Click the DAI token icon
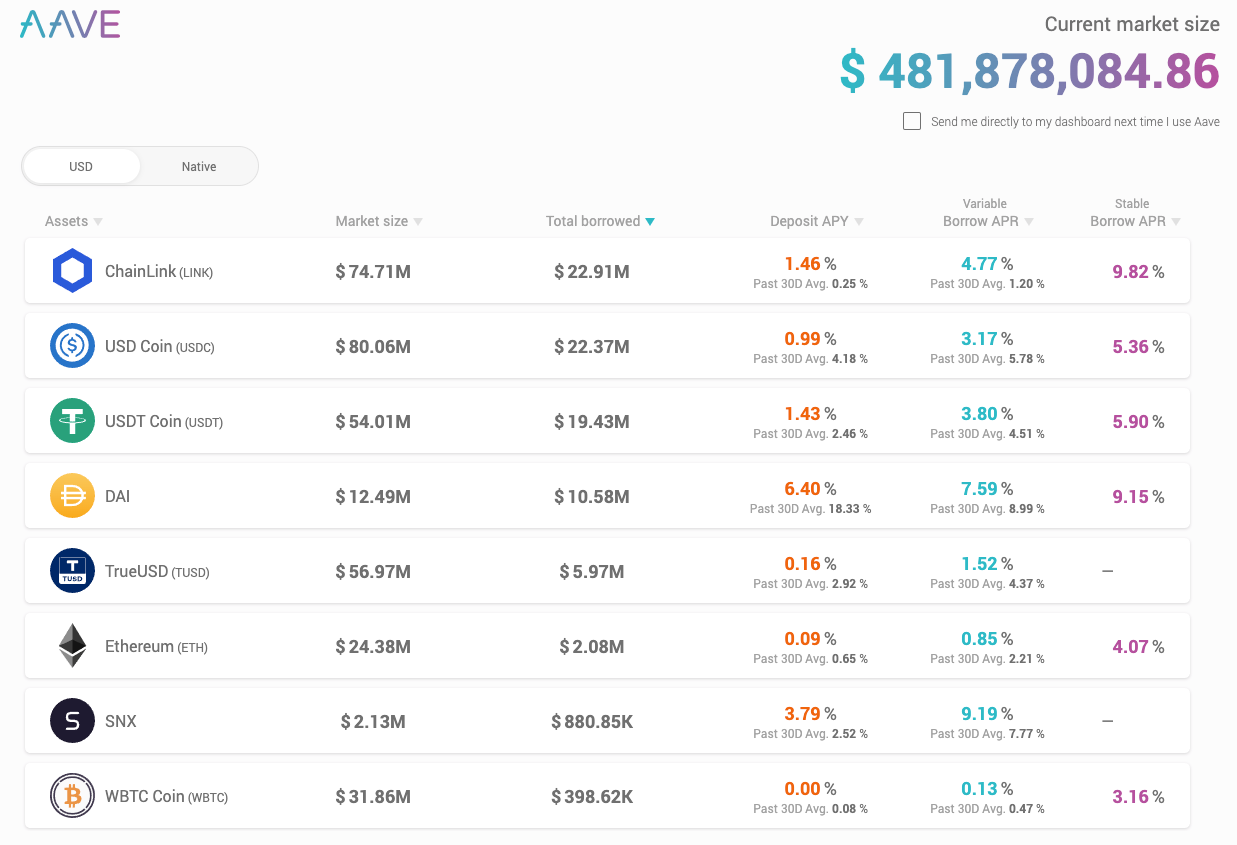 click(72, 496)
